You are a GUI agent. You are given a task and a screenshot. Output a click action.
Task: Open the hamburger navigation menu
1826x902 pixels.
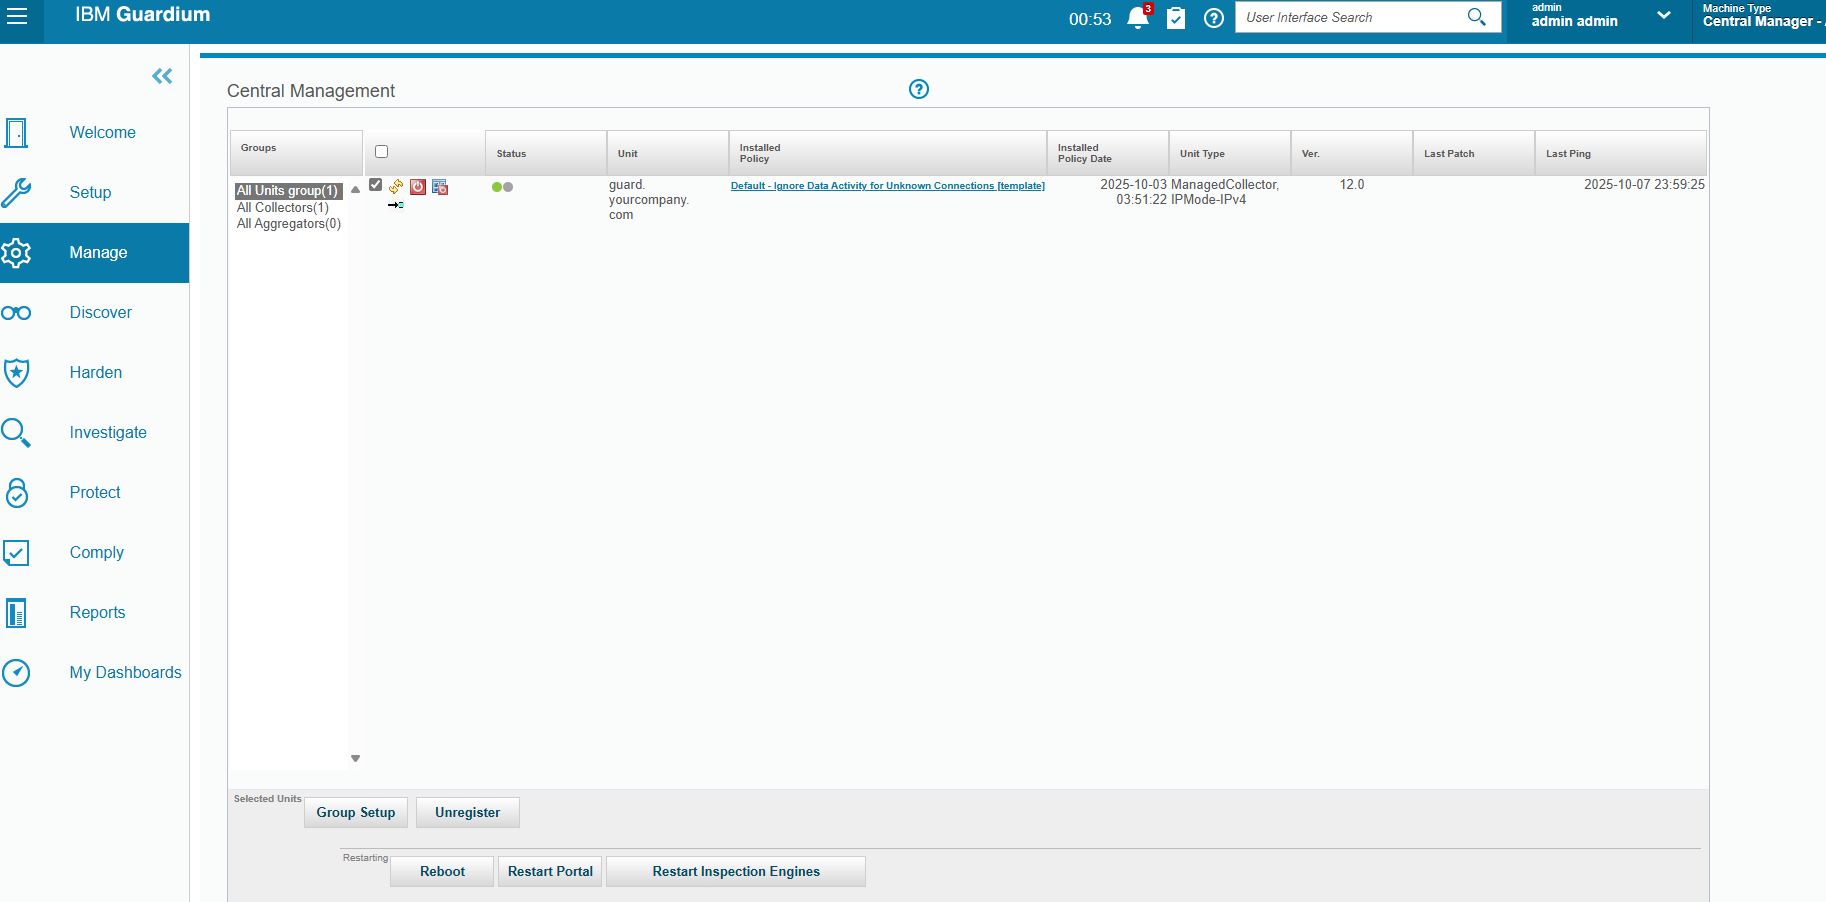(x=17, y=17)
